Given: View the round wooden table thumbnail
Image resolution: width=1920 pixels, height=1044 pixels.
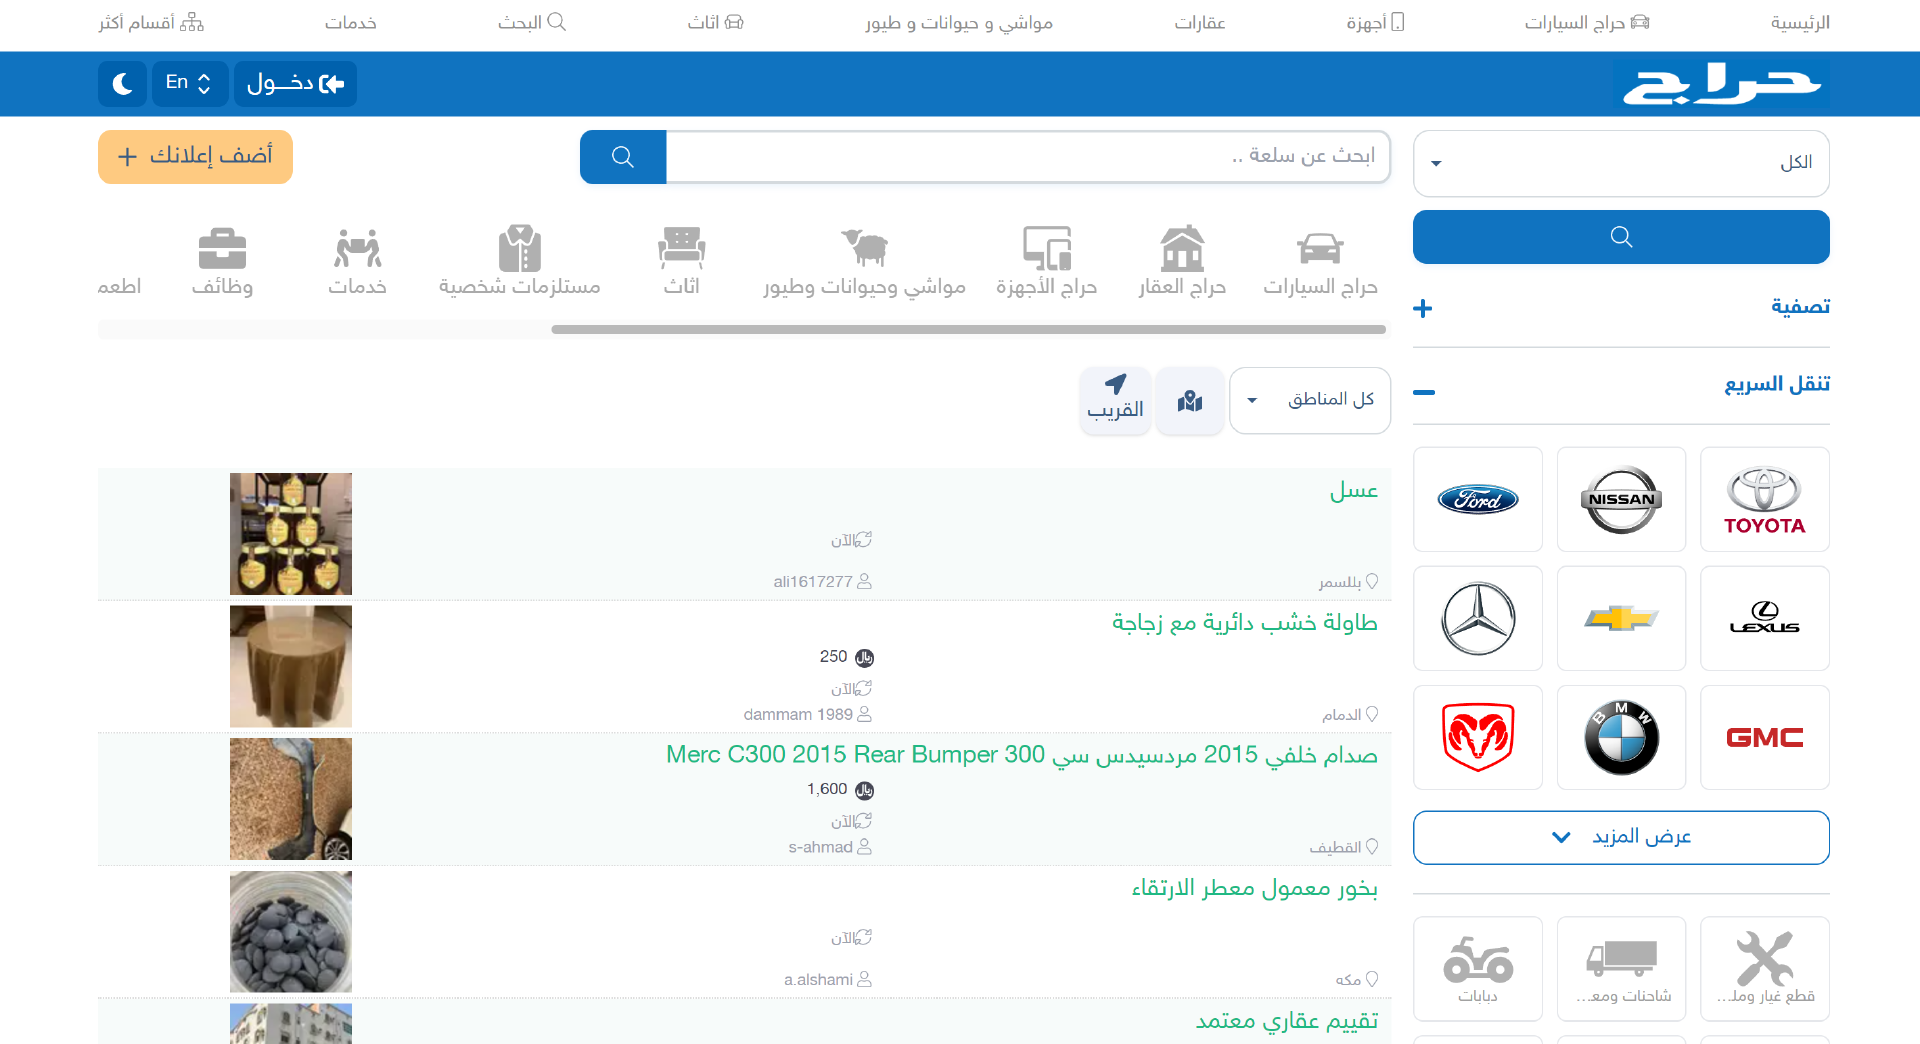Looking at the screenshot, I should tap(291, 666).
